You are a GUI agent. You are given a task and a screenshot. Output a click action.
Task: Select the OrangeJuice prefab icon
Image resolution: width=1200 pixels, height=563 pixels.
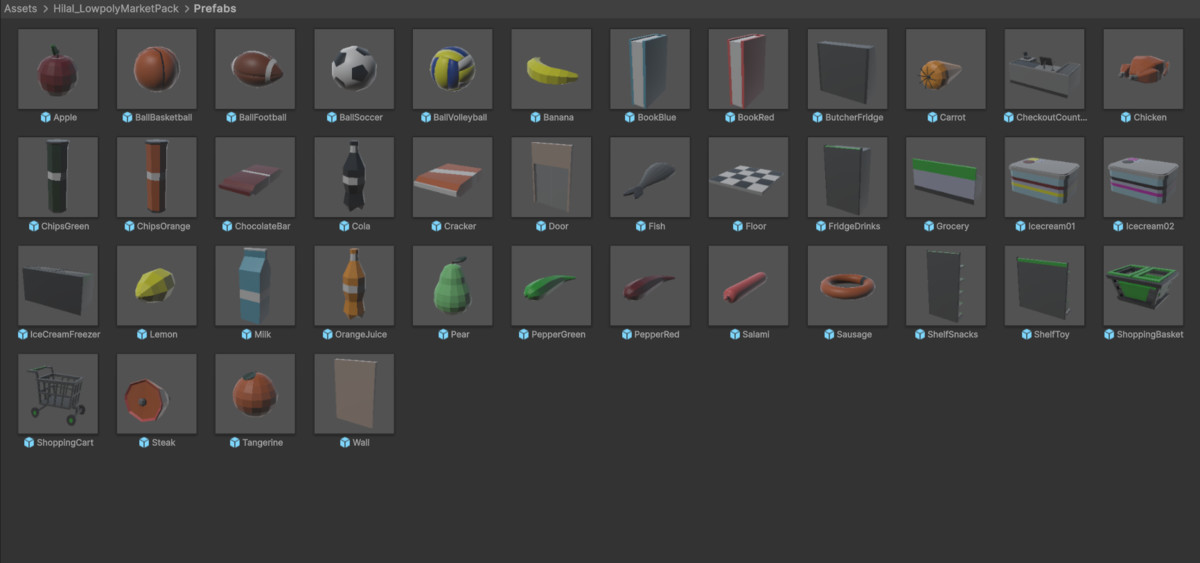[354, 286]
